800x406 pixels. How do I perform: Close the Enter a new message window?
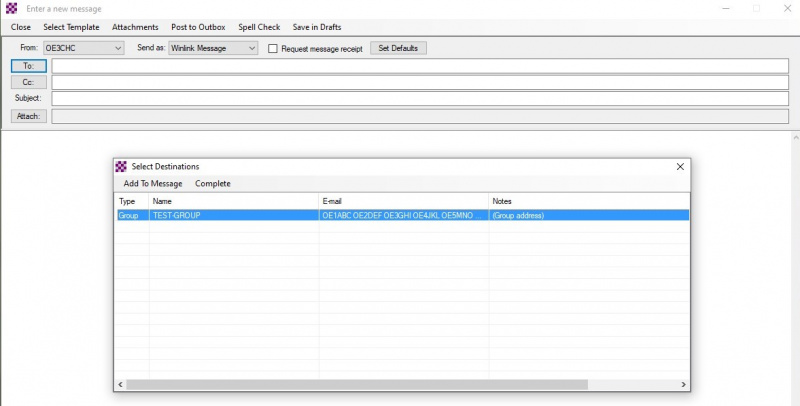[787, 8]
